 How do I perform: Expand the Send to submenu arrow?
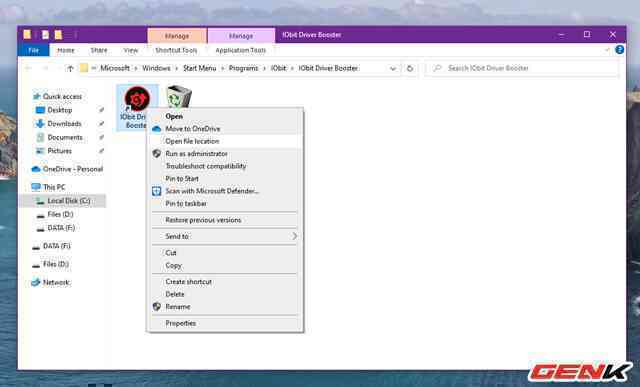pos(294,236)
